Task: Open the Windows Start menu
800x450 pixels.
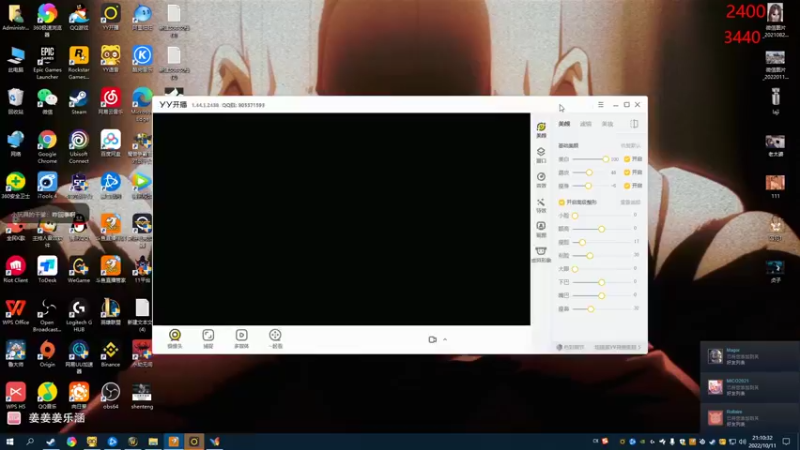Action: point(10,441)
